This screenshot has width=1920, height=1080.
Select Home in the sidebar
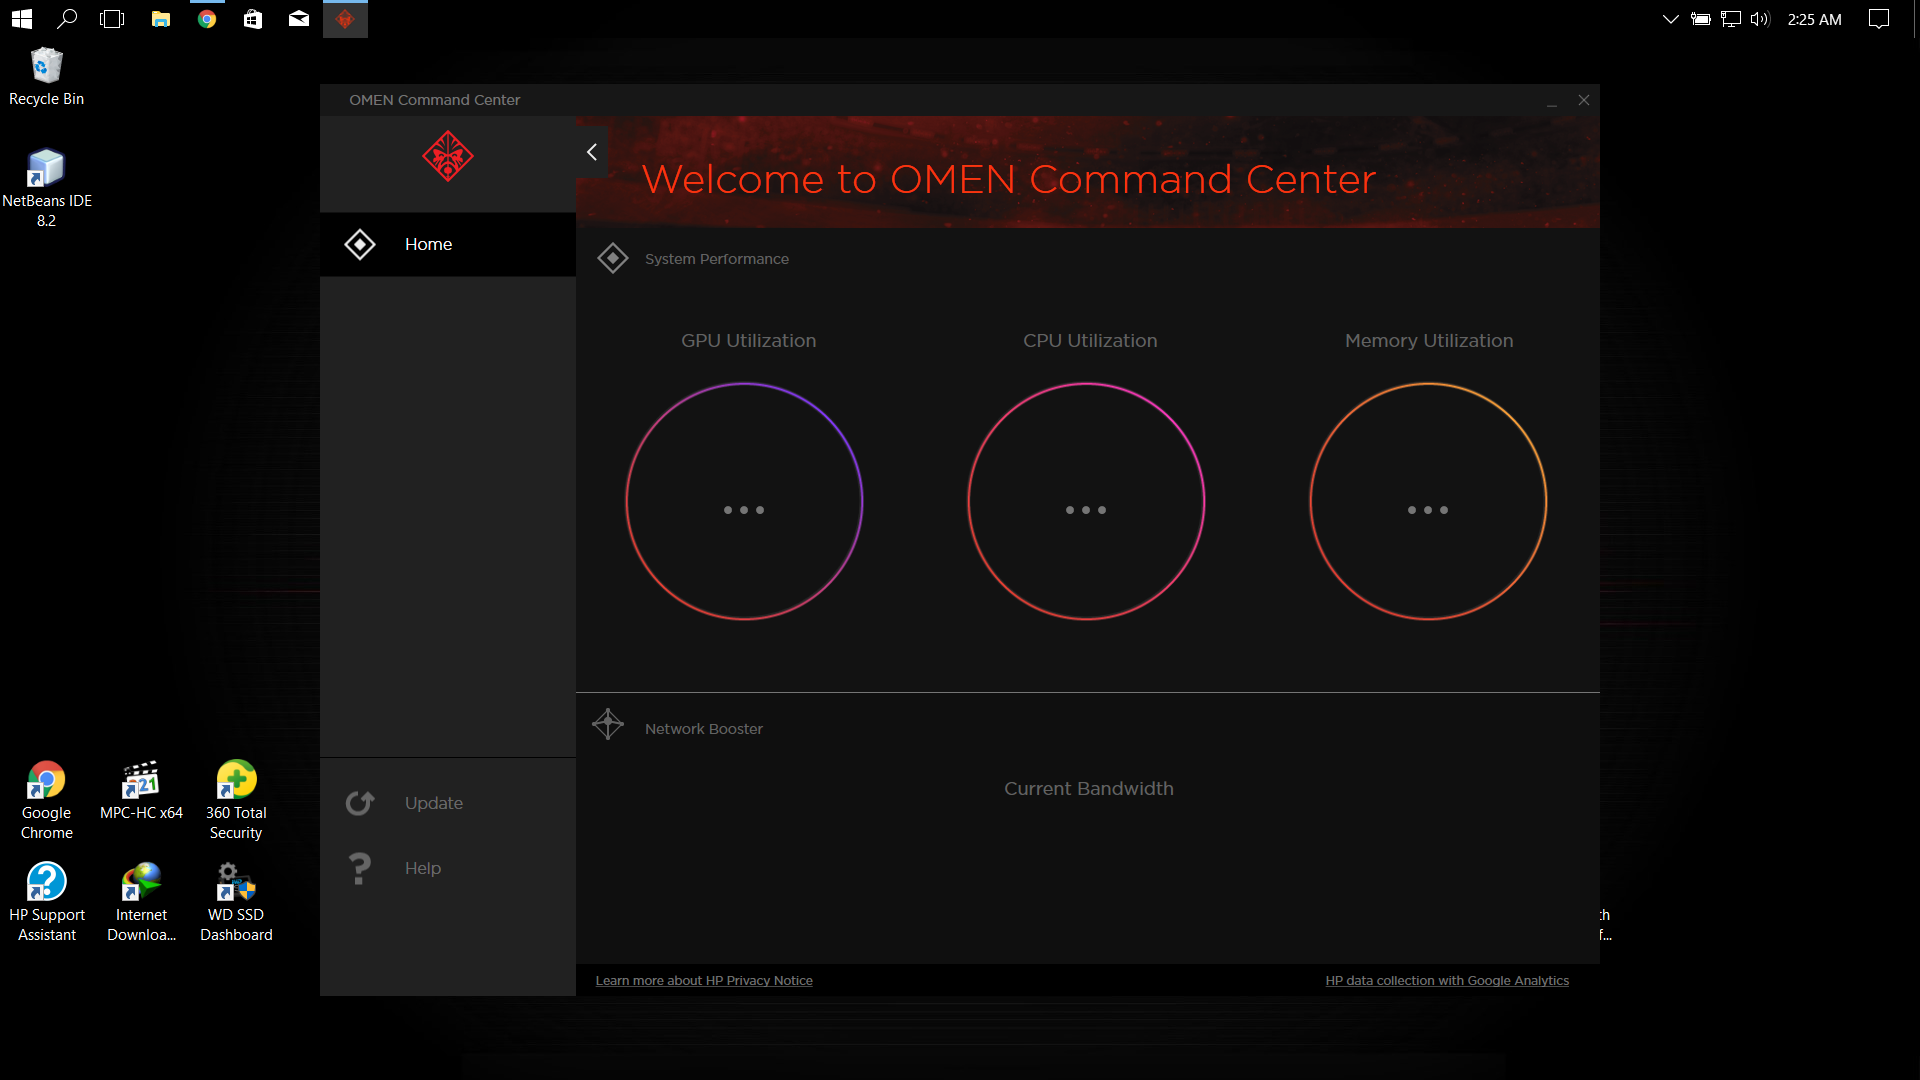(x=428, y=244)
